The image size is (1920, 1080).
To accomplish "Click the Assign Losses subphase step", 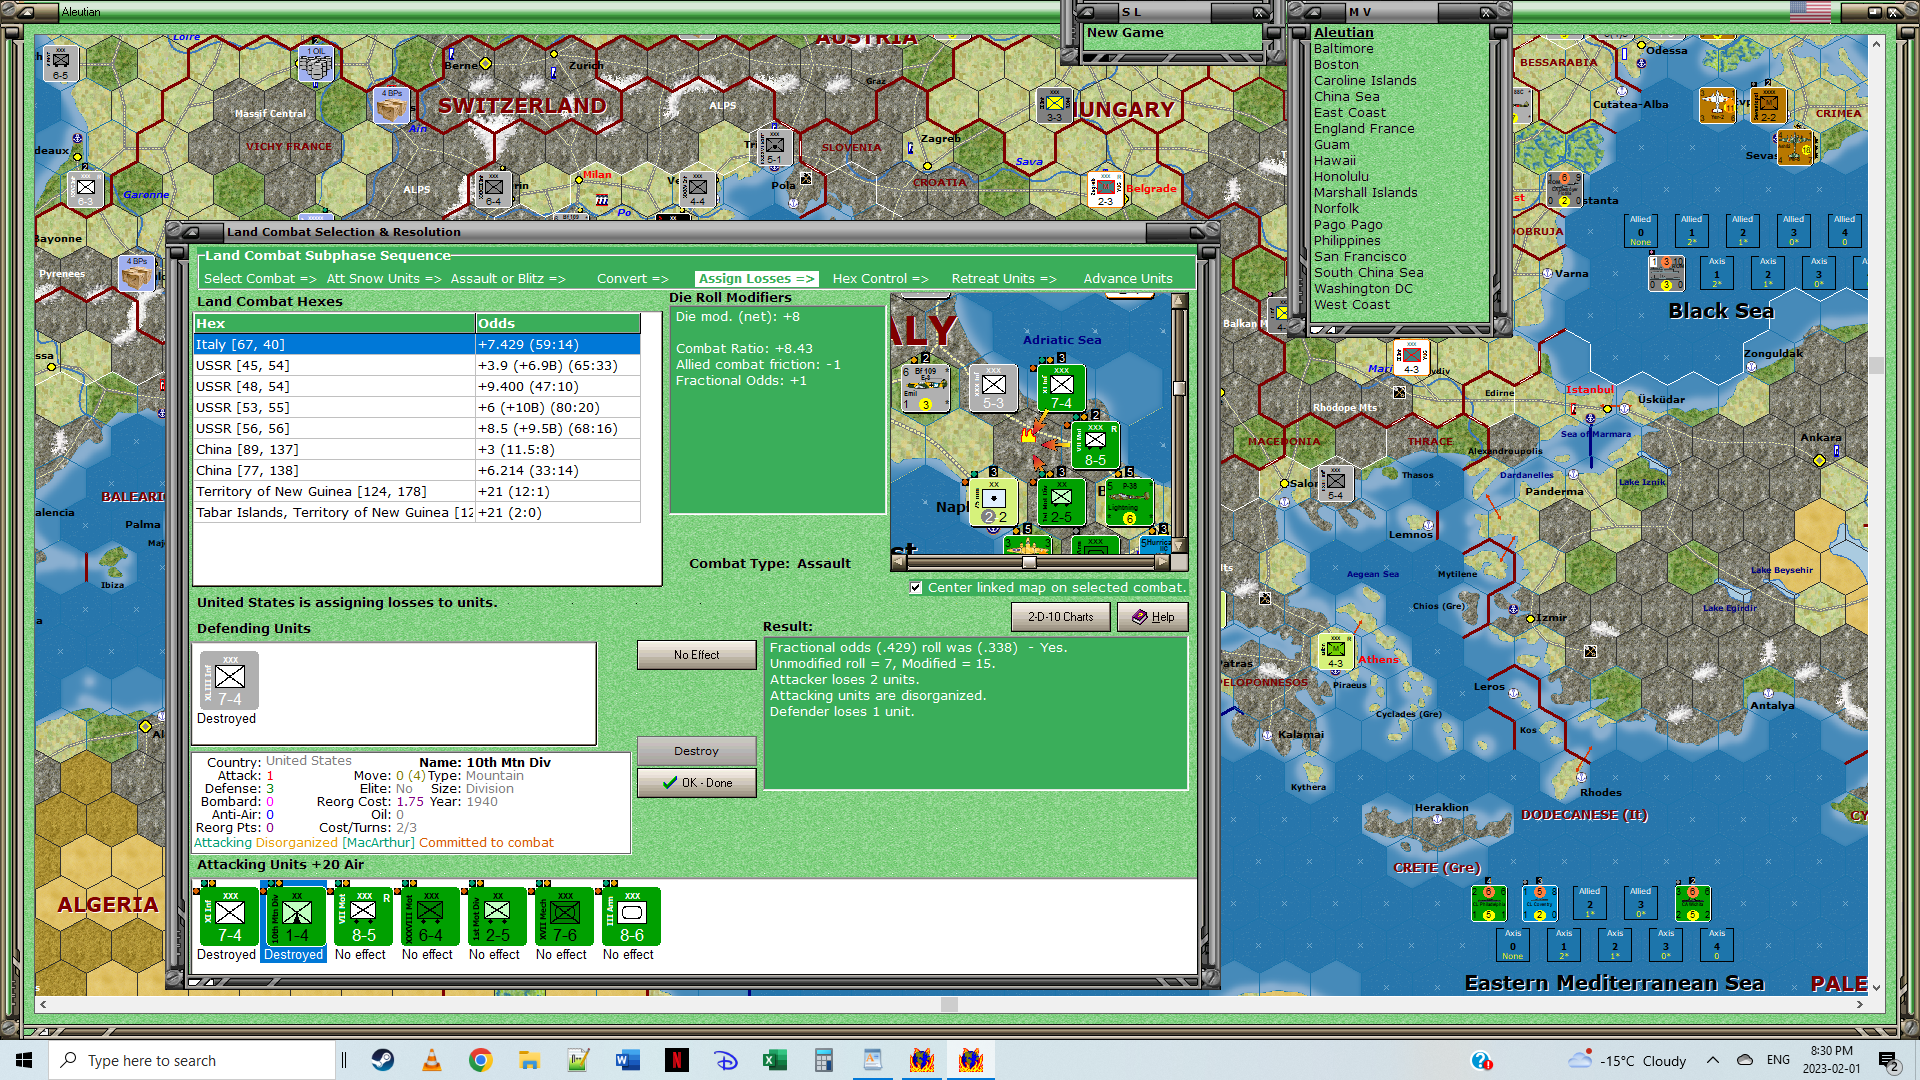I will tap(757, 279).
